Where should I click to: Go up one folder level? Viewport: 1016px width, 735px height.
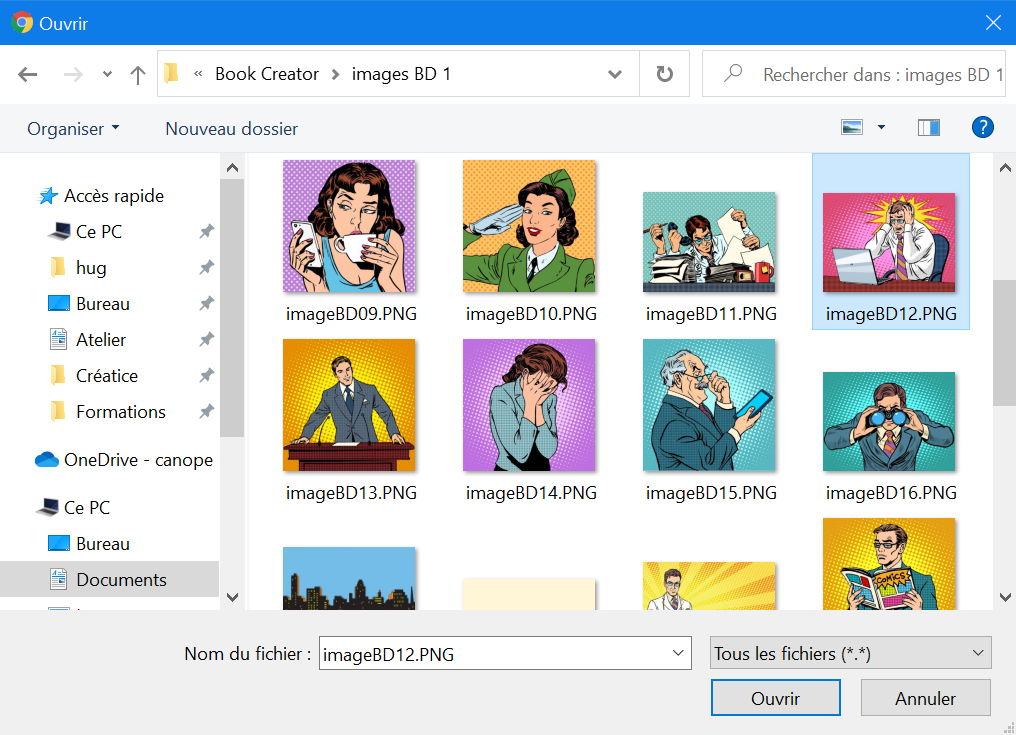(x=138, y=75)
